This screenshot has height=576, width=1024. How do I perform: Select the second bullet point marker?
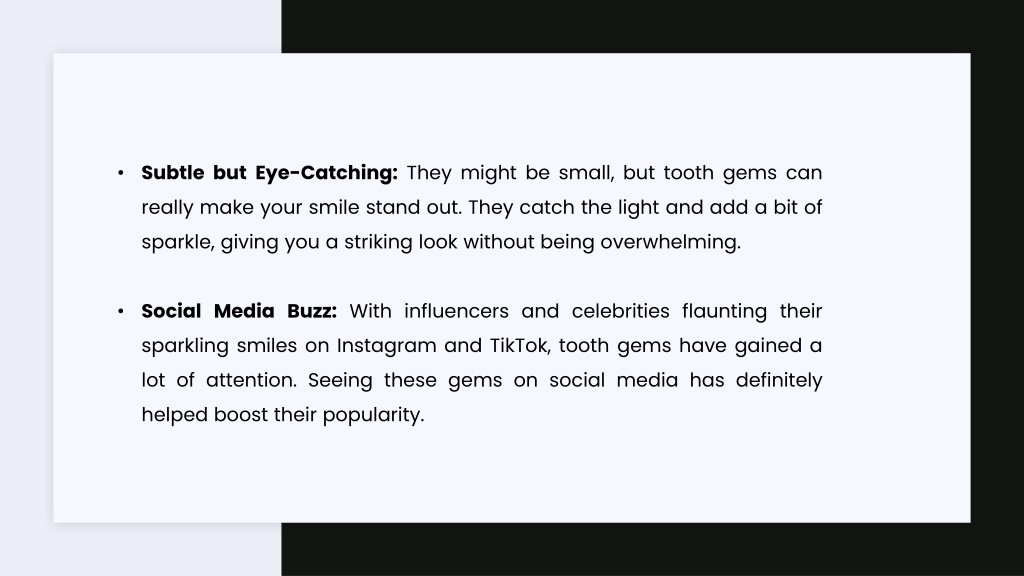121,312
